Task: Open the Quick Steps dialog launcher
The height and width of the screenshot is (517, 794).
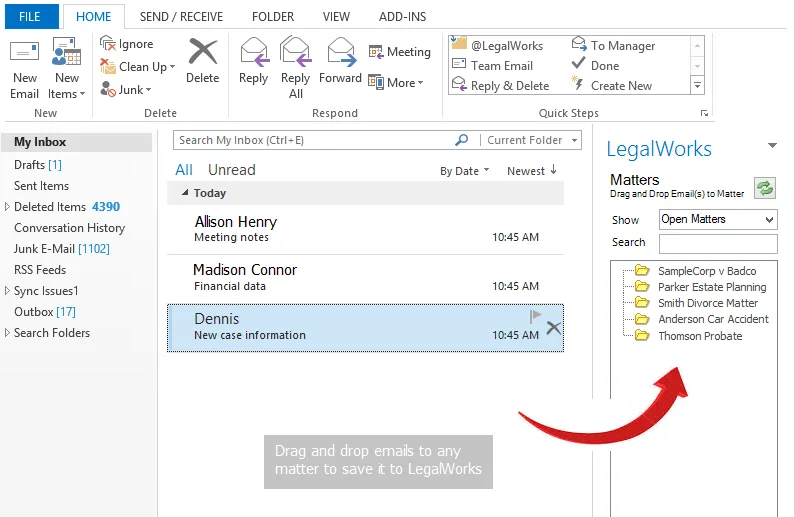Action: click(x=704, y=113)
